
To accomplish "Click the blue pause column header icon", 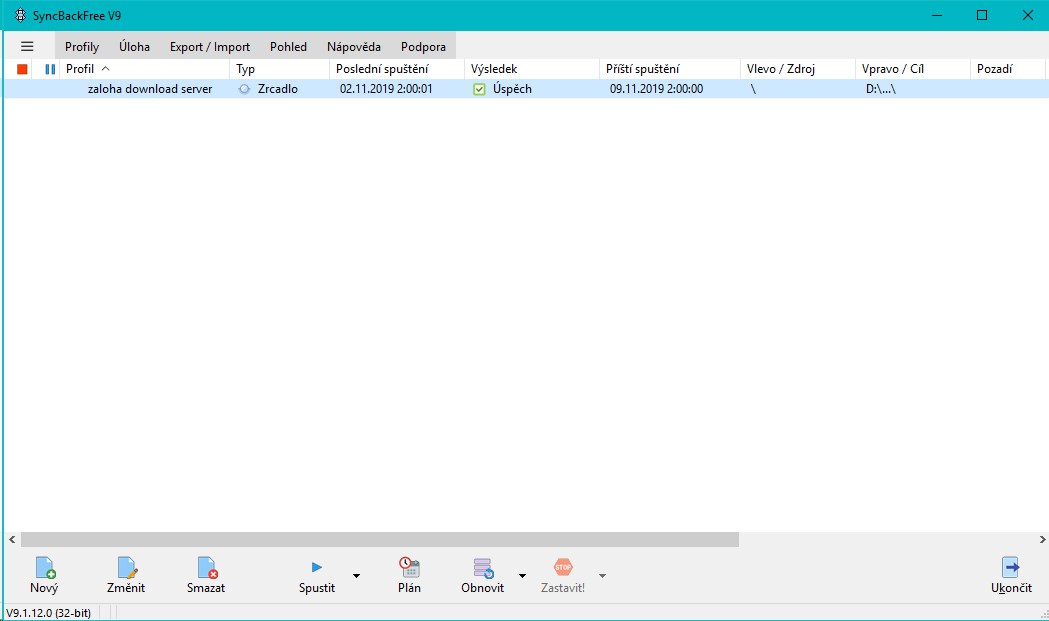I will pyautogui.click(x=50, y=69).
